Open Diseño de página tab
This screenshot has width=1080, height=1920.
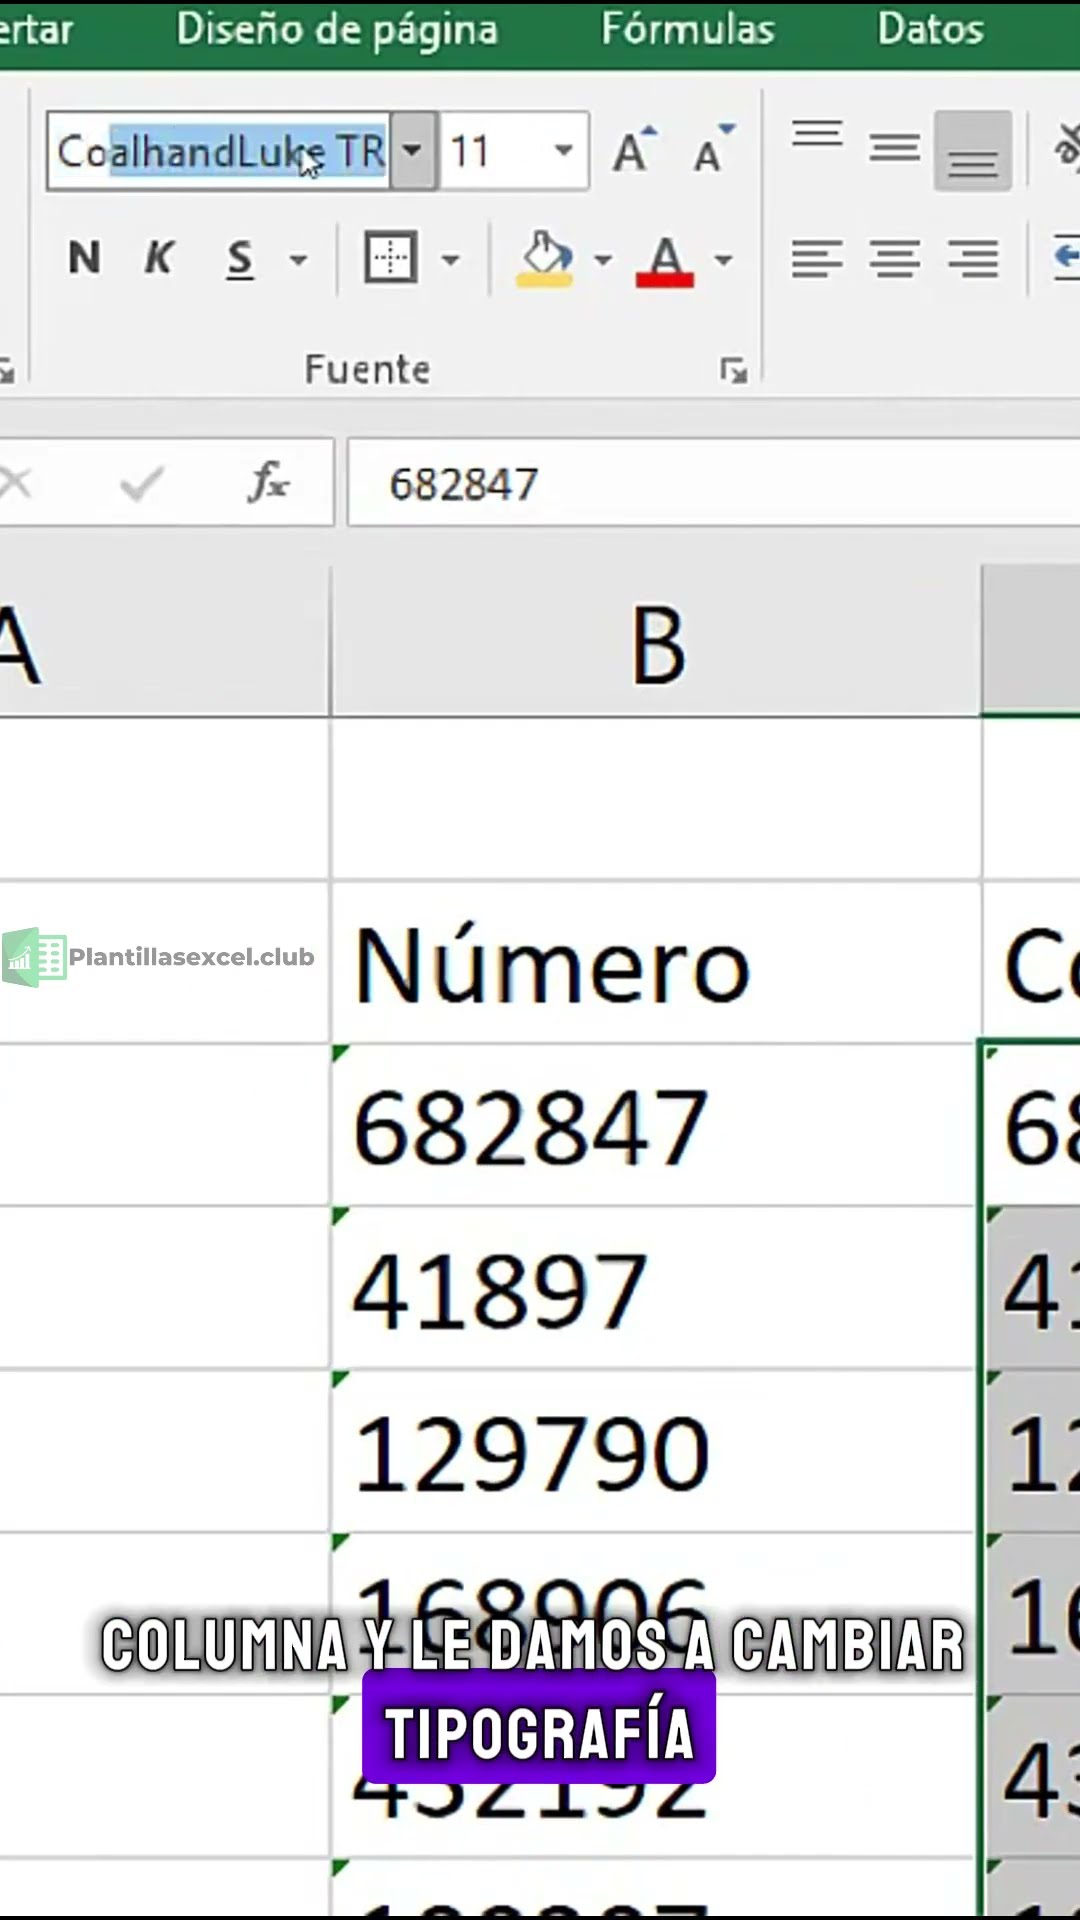337,30
